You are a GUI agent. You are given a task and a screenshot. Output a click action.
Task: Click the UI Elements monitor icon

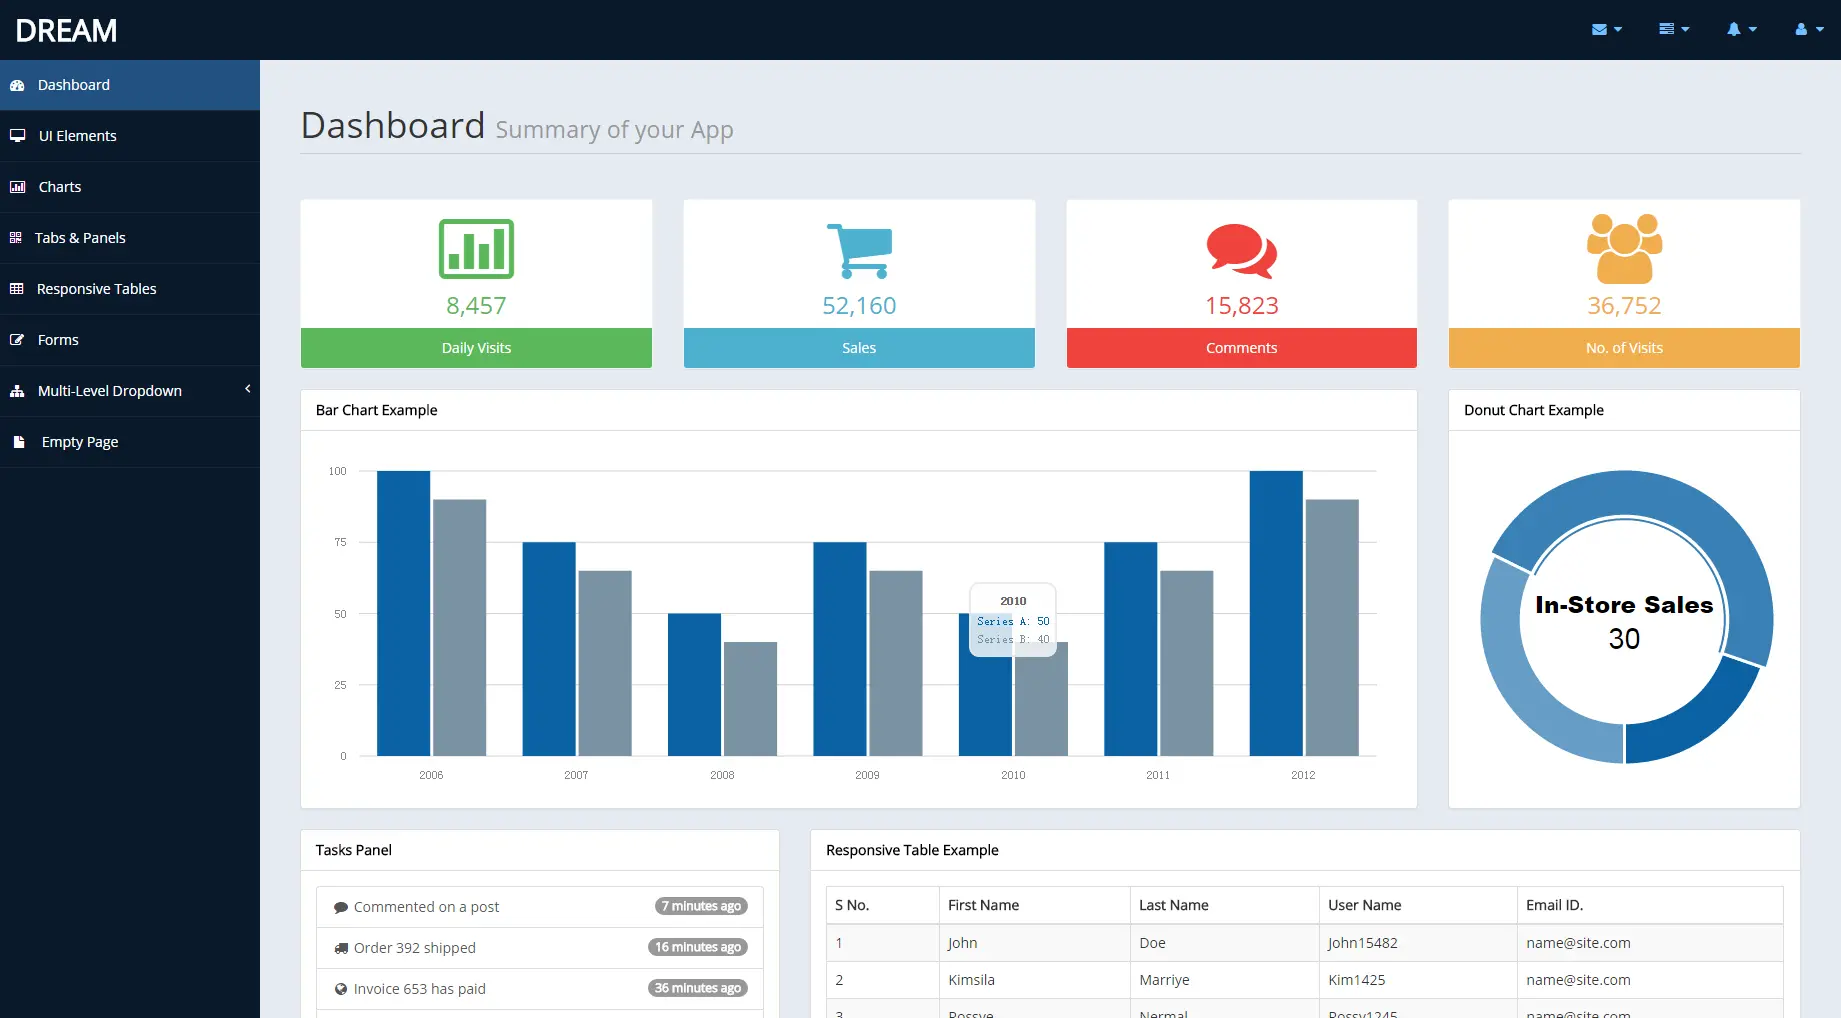(x=17, y=136)
